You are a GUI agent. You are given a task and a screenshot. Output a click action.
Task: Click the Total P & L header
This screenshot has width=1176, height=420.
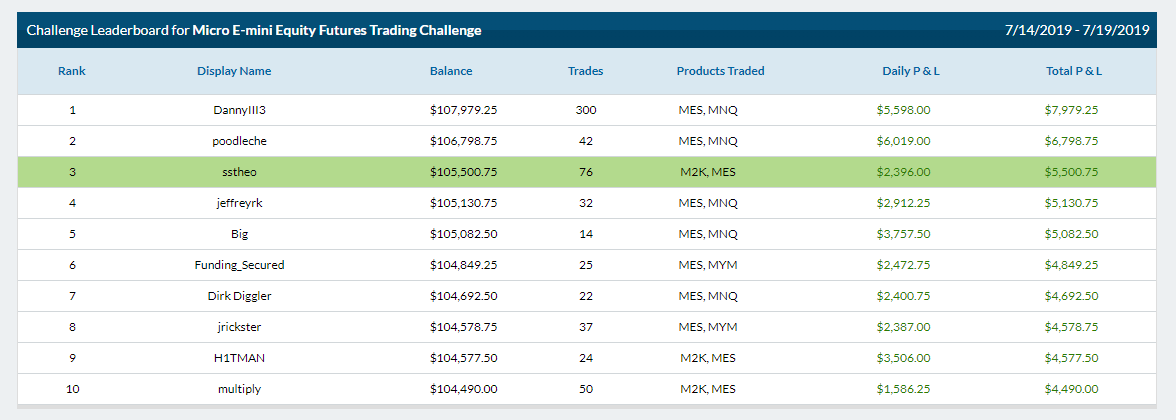[1074, 71]
